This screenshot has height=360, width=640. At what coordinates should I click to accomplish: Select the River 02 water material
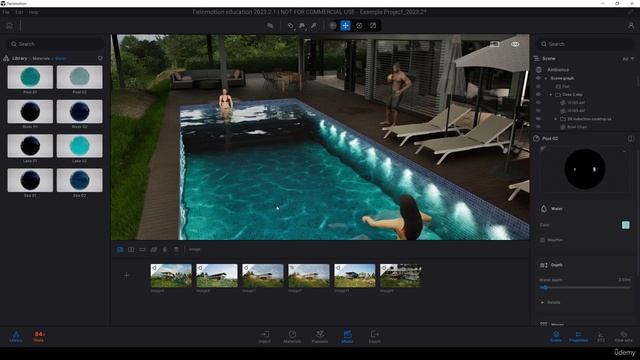(x=80, y=111)
